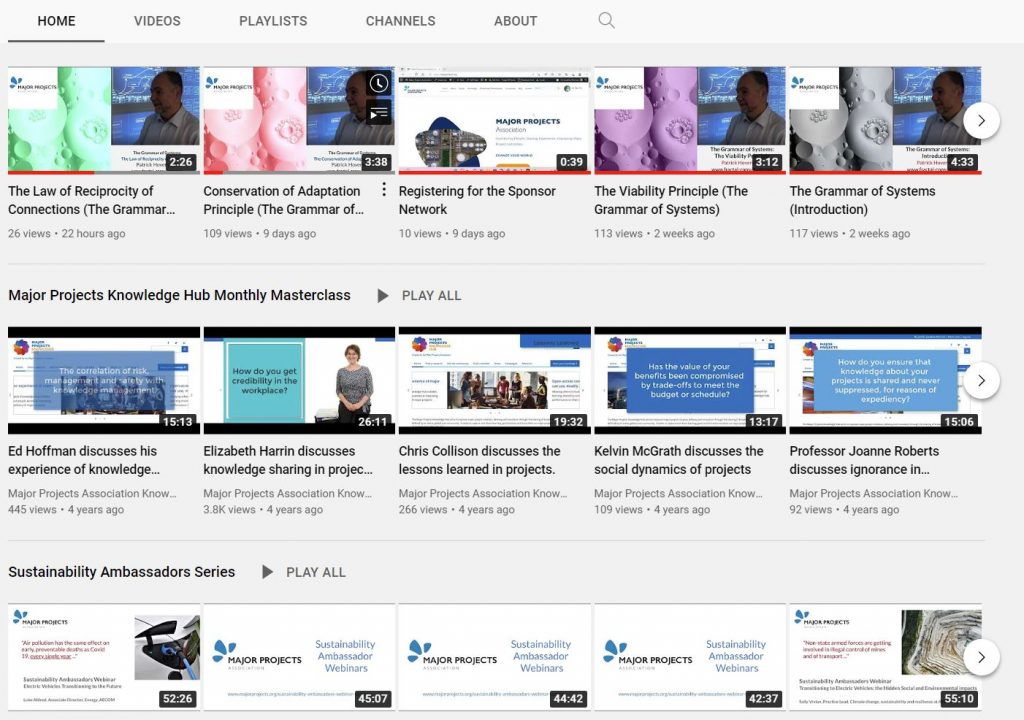1024x720 pixels.
Task: Open the channel search magnifier icon
Action: click(x=606, y=20)
